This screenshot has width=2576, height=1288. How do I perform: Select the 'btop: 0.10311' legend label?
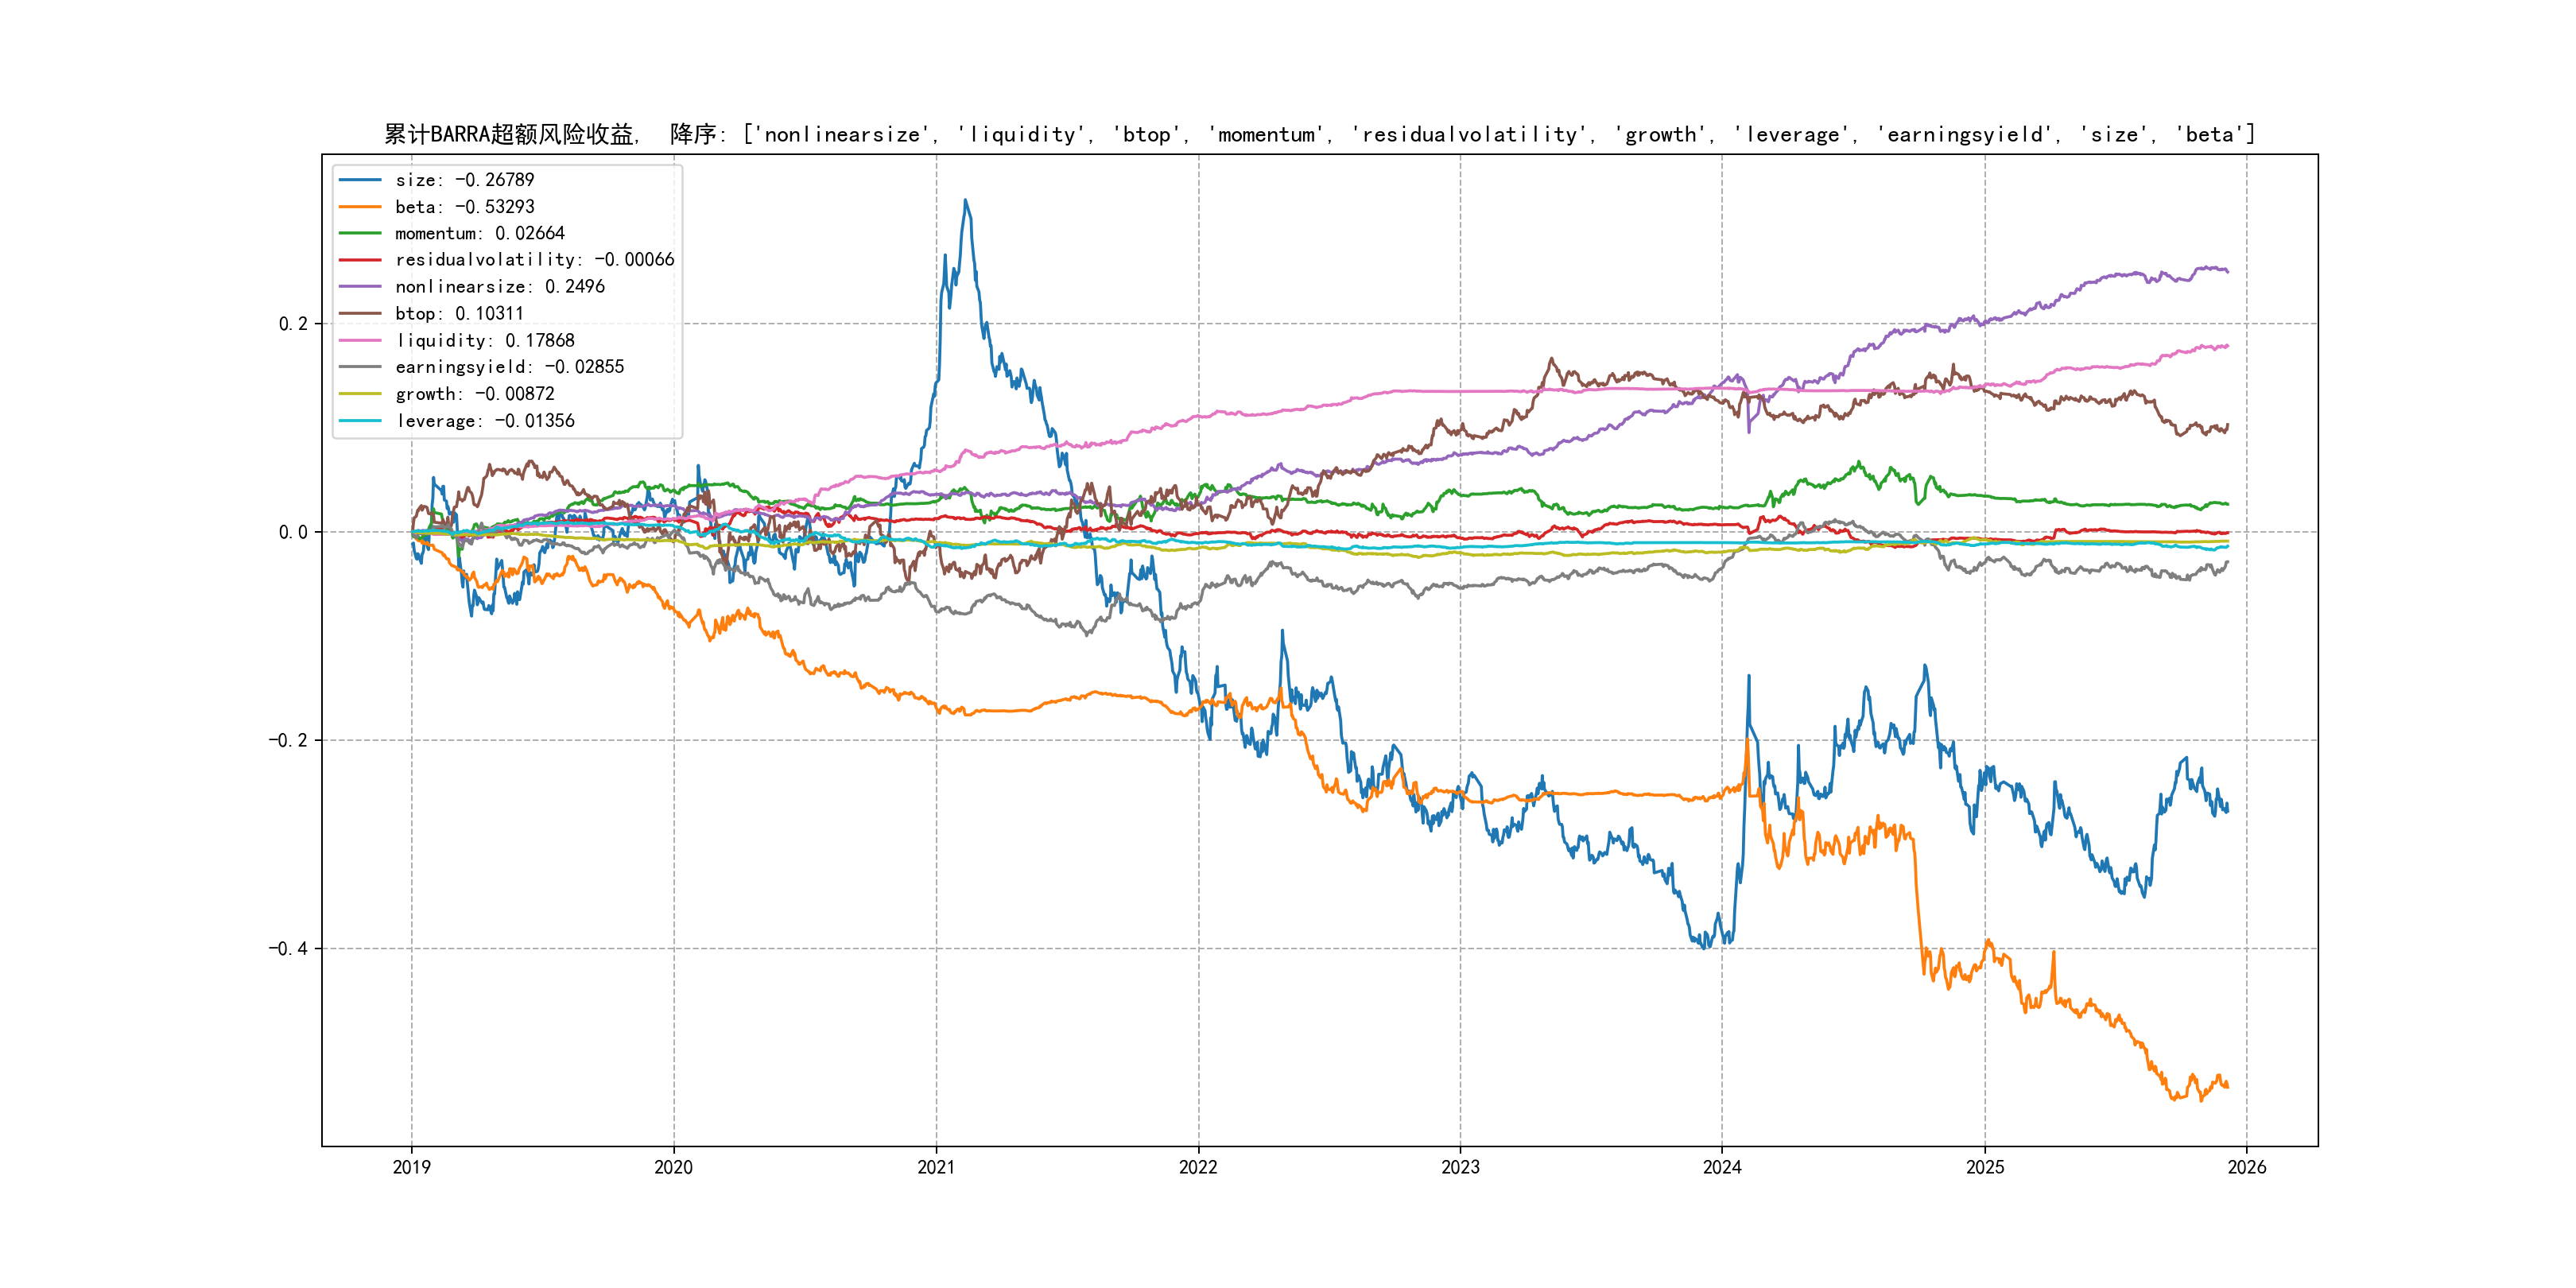click(x=459, y=314)
